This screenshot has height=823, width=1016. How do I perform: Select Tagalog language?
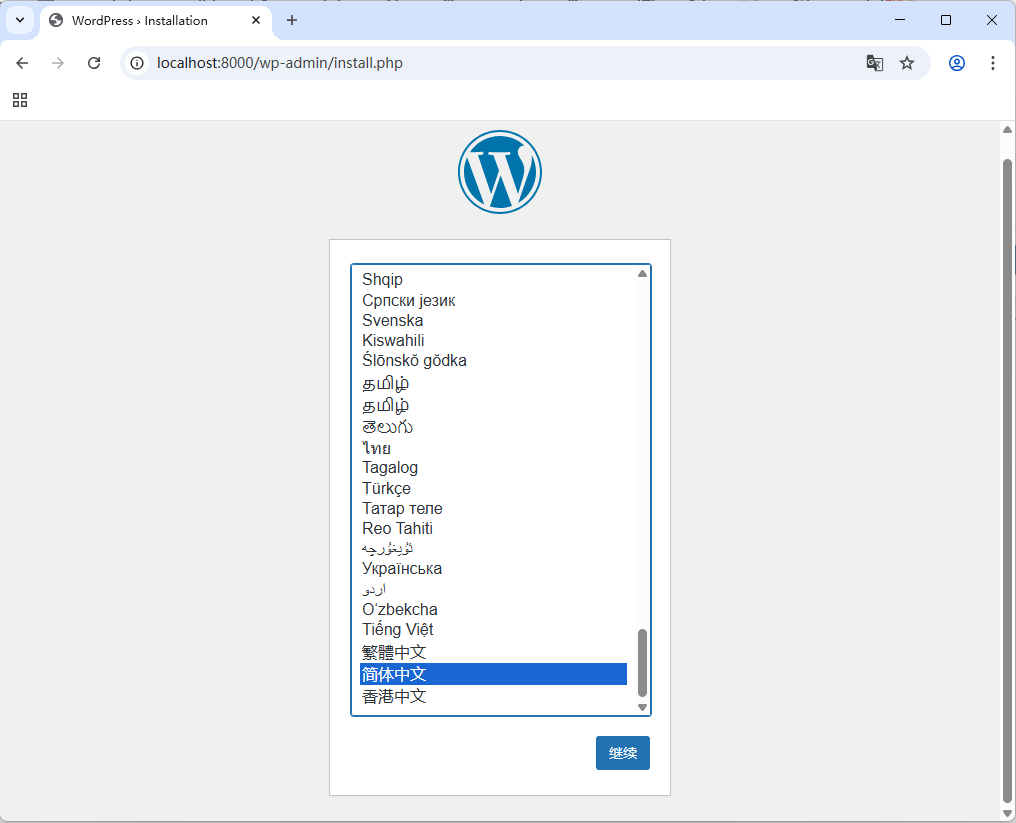pyautogui.click(x=493, y=468)
